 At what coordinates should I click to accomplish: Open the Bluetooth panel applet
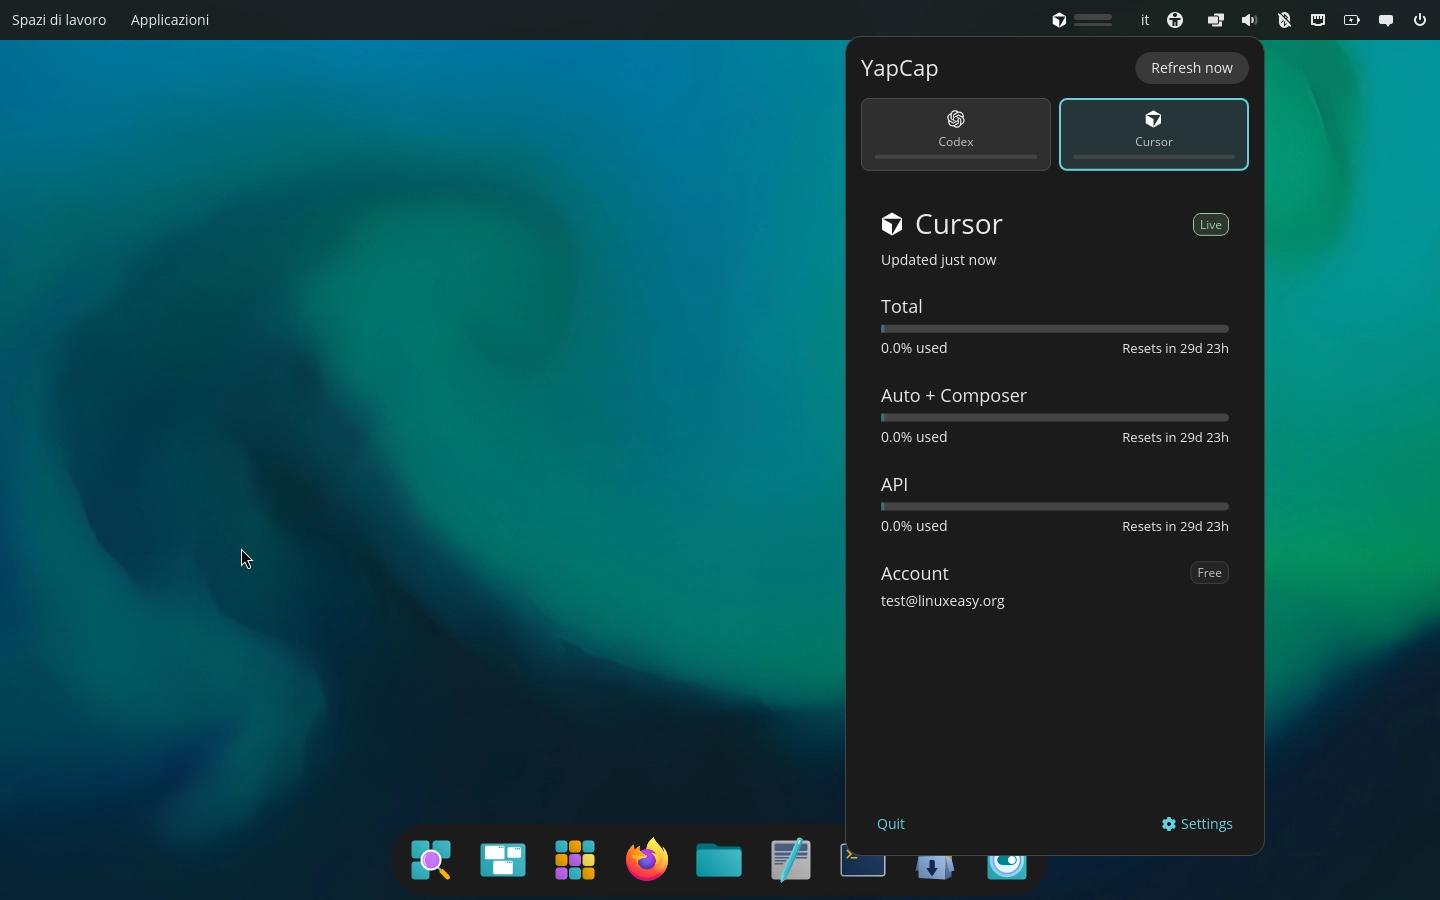tap(1286, 20)
